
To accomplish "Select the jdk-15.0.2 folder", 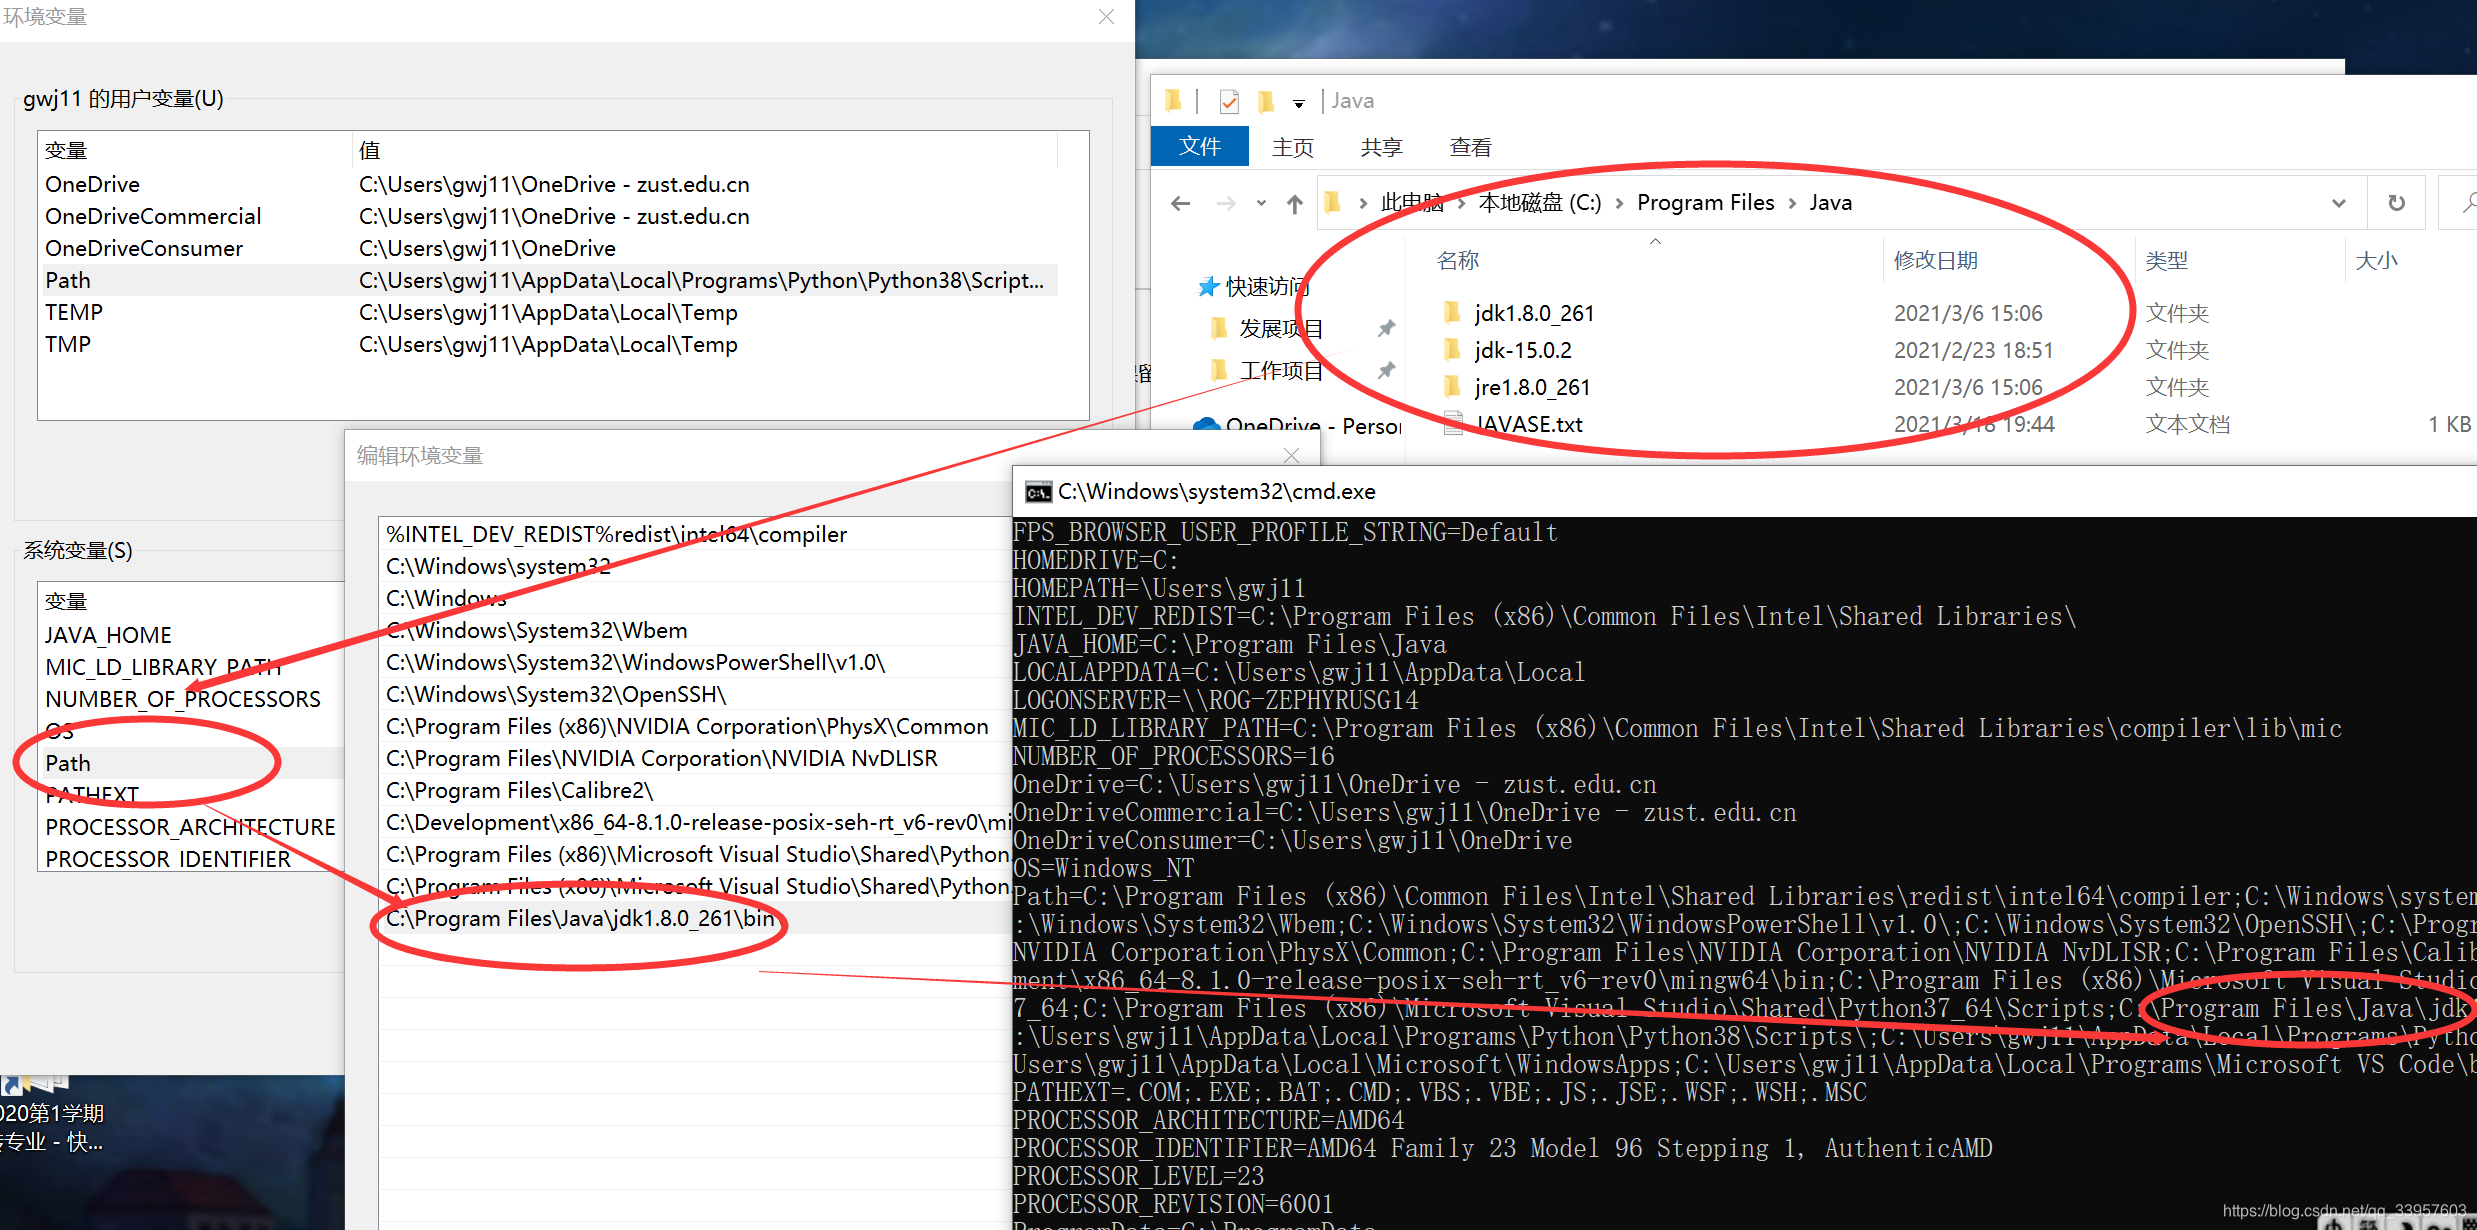I will point(1522,350).
